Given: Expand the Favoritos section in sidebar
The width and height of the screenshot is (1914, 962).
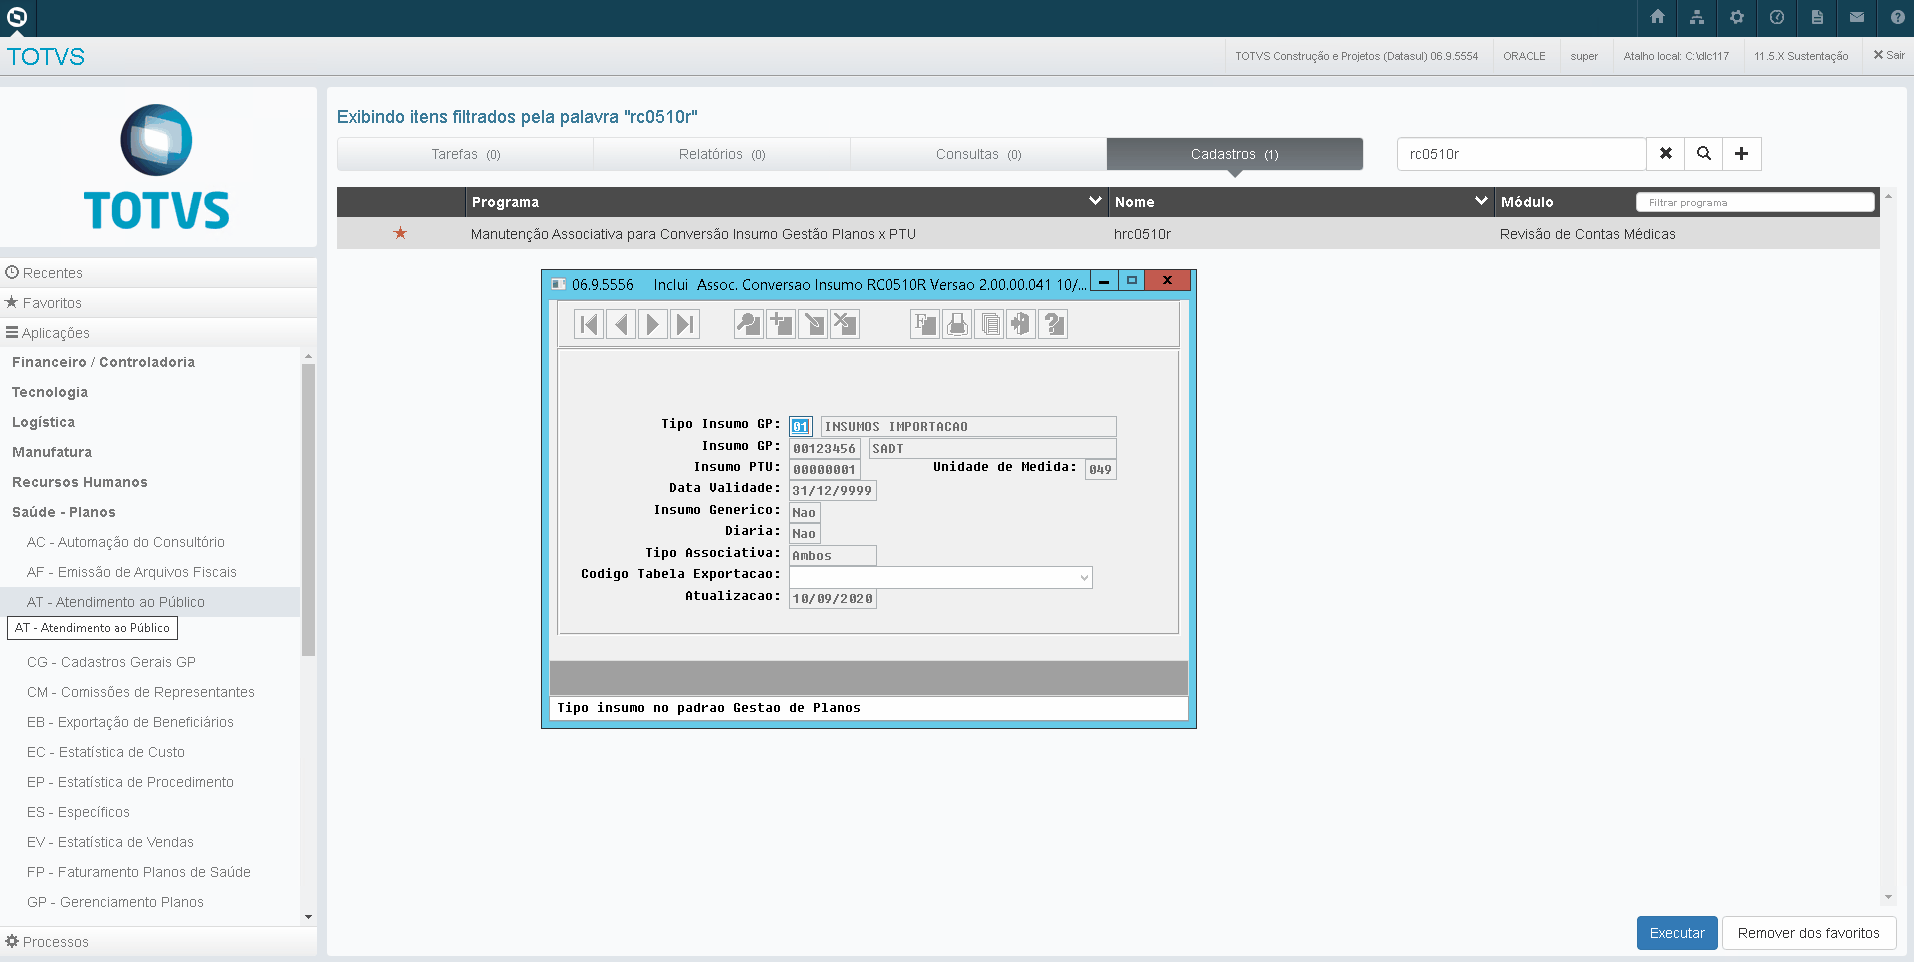Looking at the screenshot, I should [x=158, y=303].
